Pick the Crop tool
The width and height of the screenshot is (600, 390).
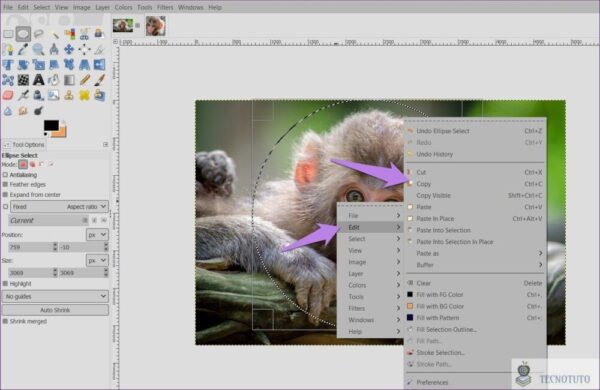(x=99, y=49)
